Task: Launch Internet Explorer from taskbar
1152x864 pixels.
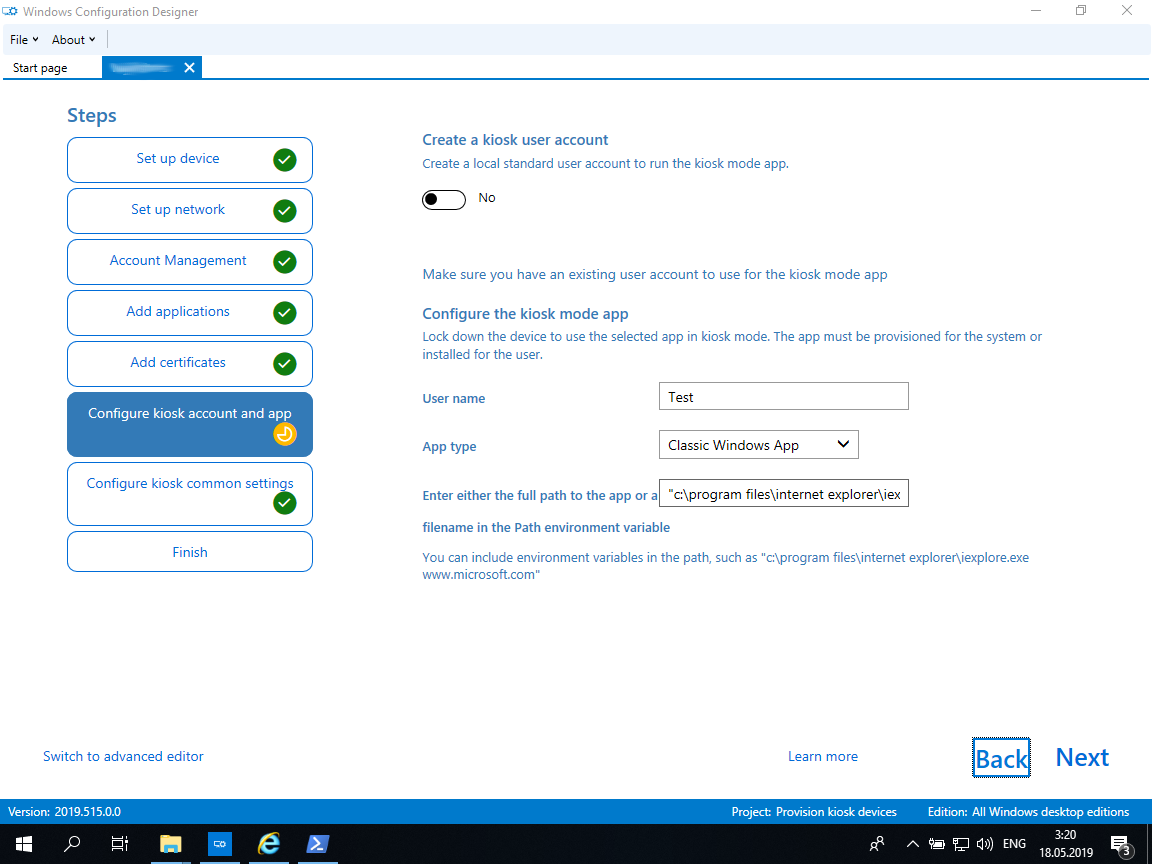Action: click(x=269, y=843)
